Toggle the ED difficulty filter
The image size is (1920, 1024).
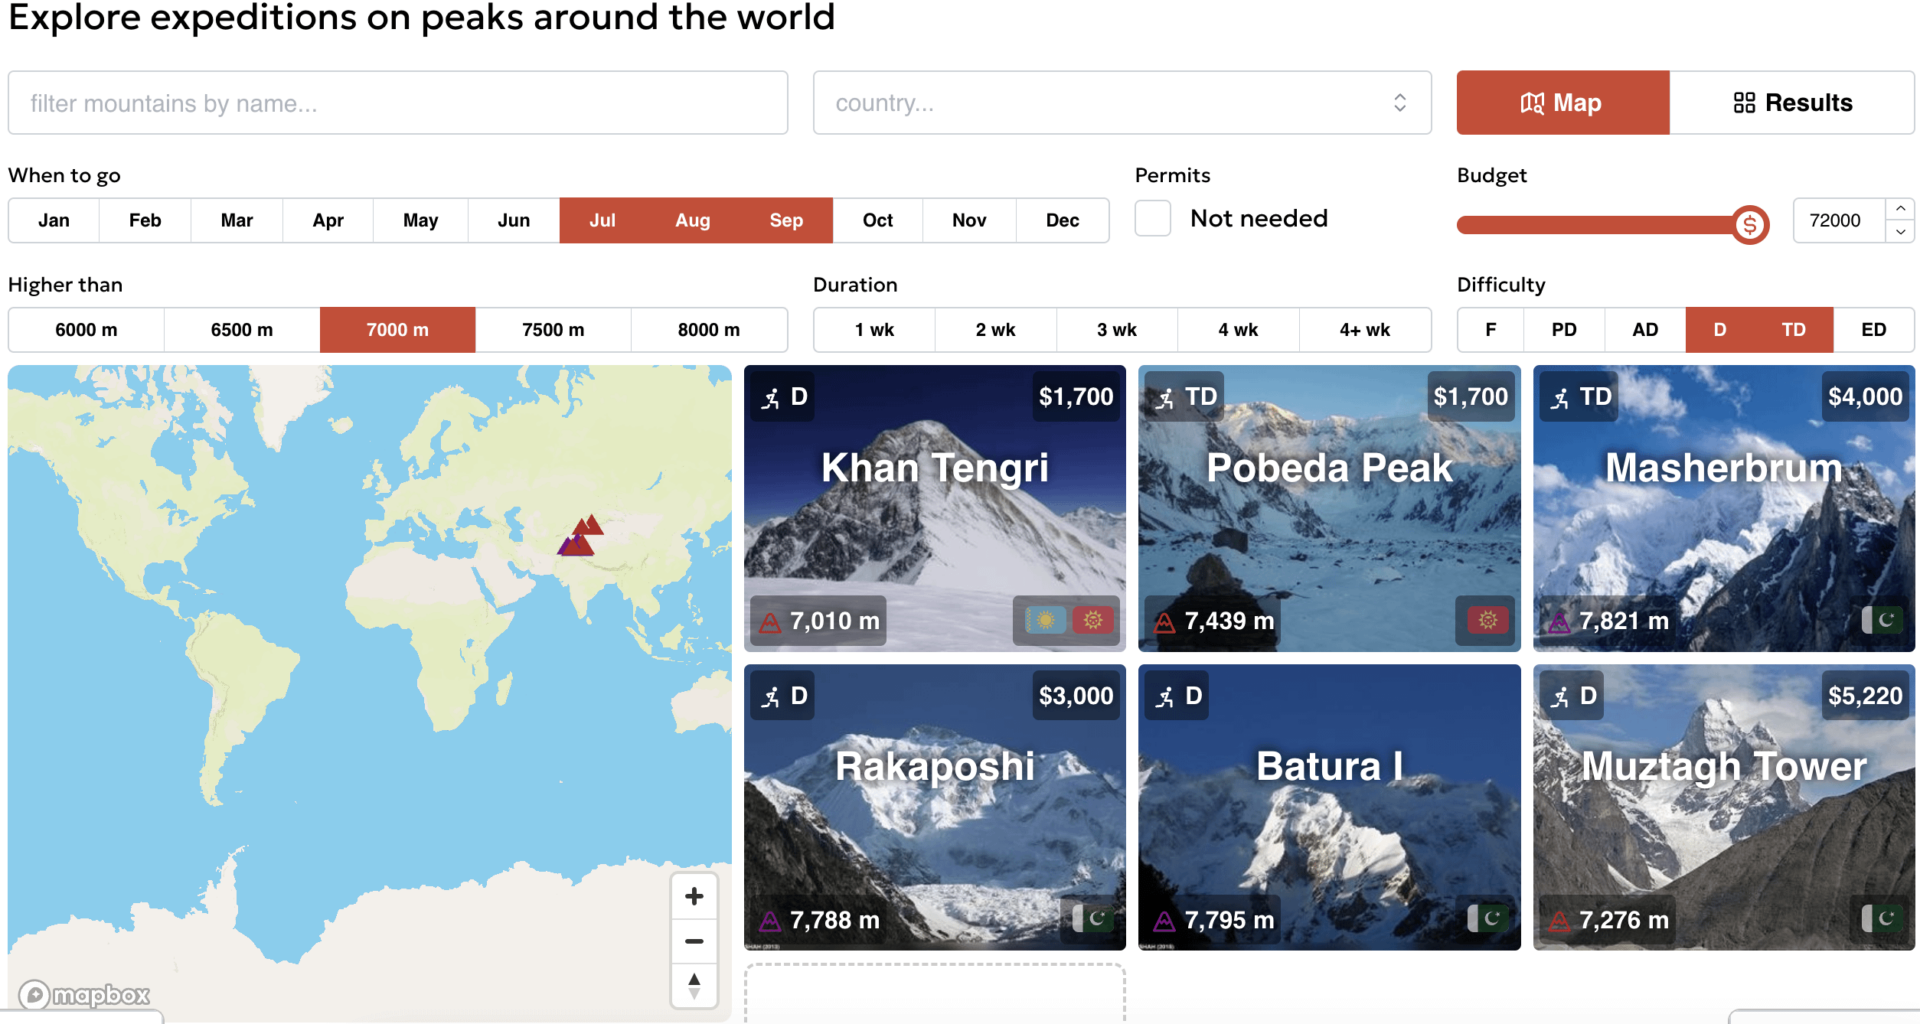coord(1875,329)
